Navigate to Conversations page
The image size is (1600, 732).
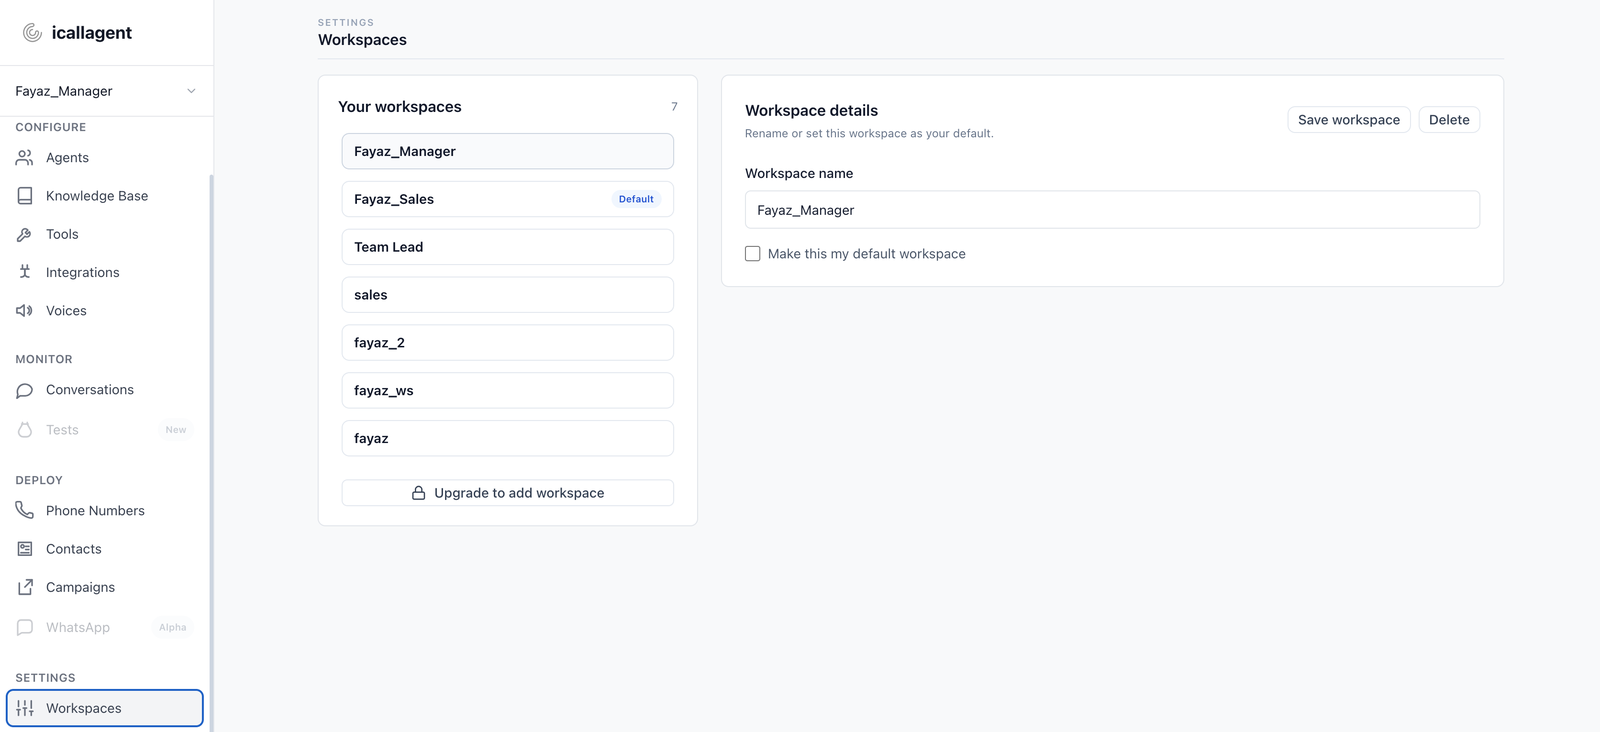point(90,390)
